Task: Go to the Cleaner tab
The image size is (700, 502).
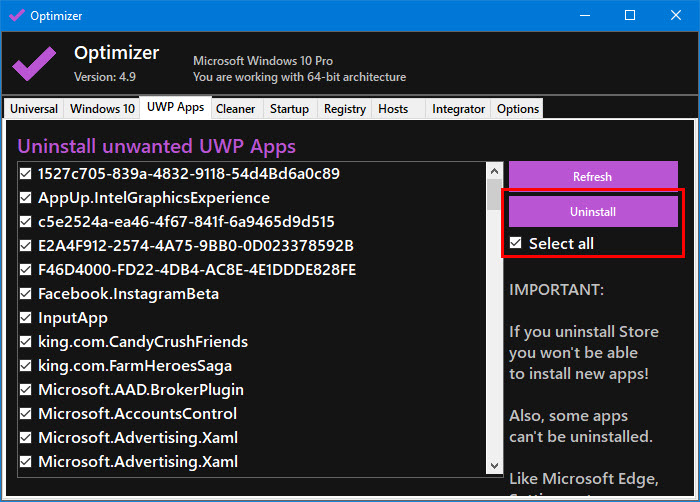Action: pos(236,109)
